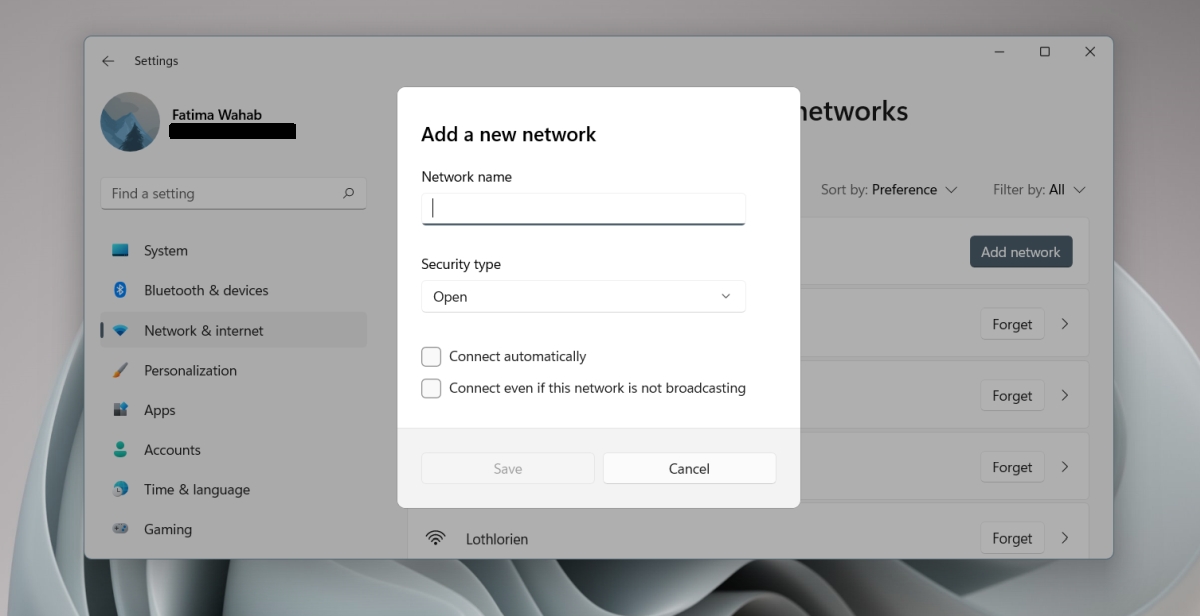Click the back arrow in Settings
The width and height of the screenshot is (1200, 616).
[108, 61]
